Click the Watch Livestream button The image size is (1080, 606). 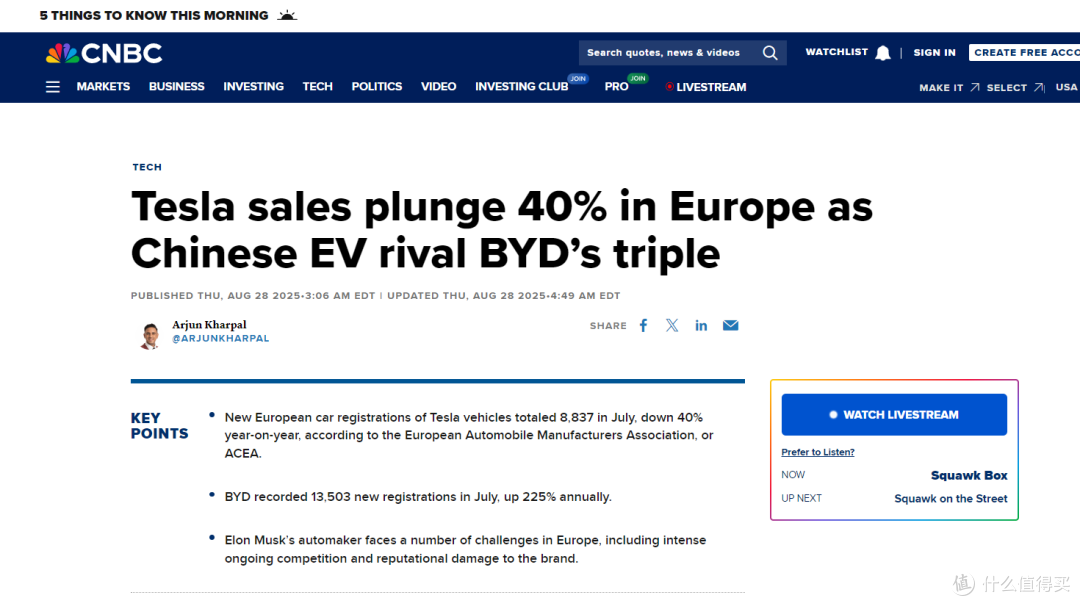pyautogui.click(x=894, y=415)
